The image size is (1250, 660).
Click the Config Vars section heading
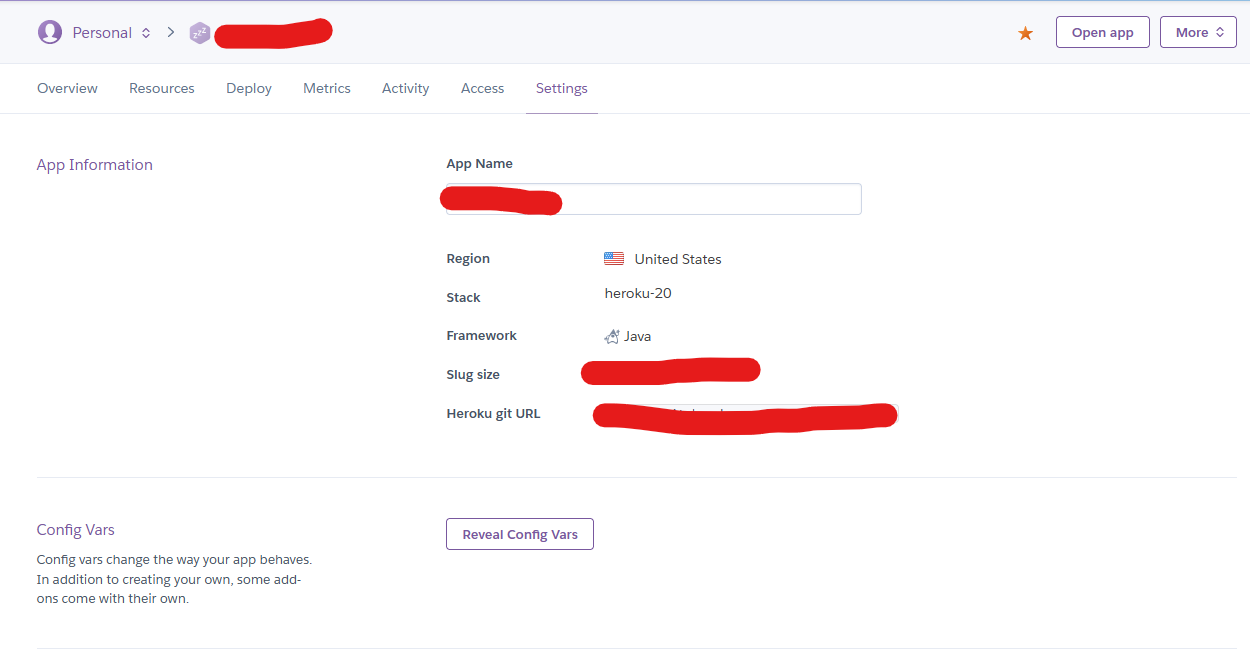[x=76, y=530]
